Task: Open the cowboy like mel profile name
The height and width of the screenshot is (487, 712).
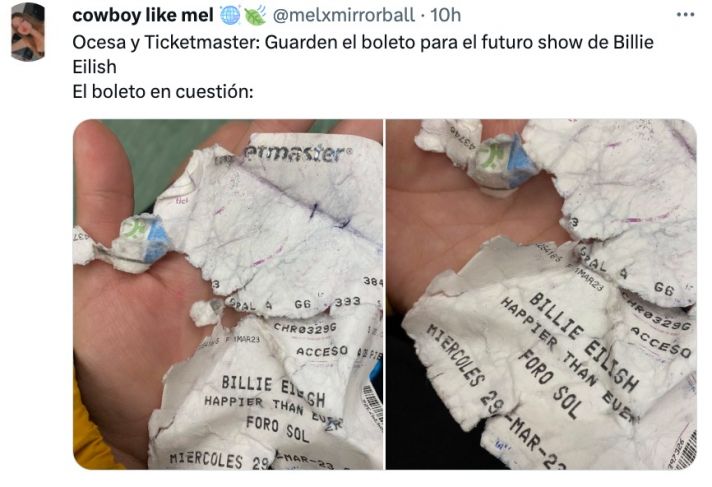Action: [143, 15]
